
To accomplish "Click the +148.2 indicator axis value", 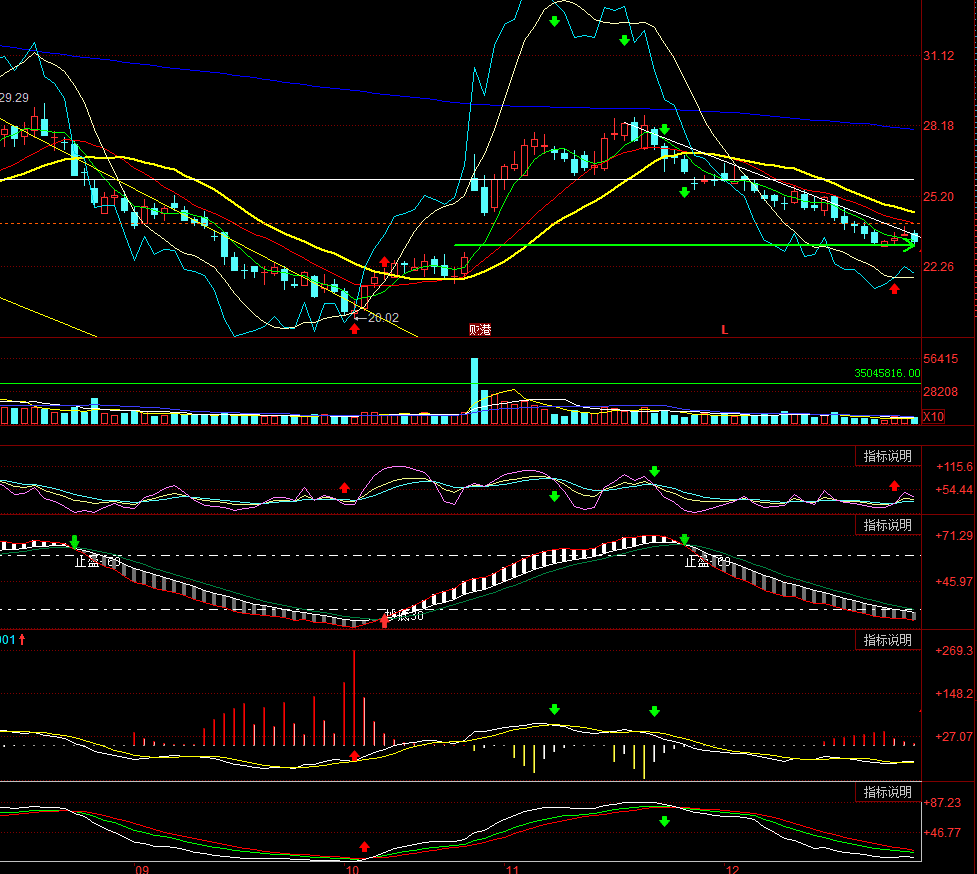I will pyautogui.click(x=953, y=693).
